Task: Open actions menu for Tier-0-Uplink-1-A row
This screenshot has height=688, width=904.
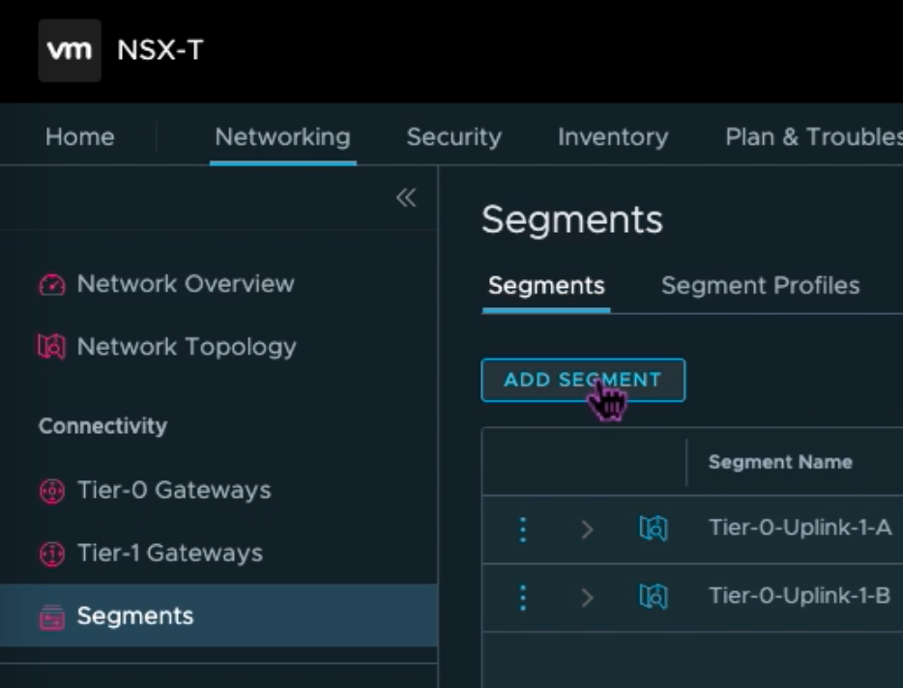Action: tap(523, 529)
